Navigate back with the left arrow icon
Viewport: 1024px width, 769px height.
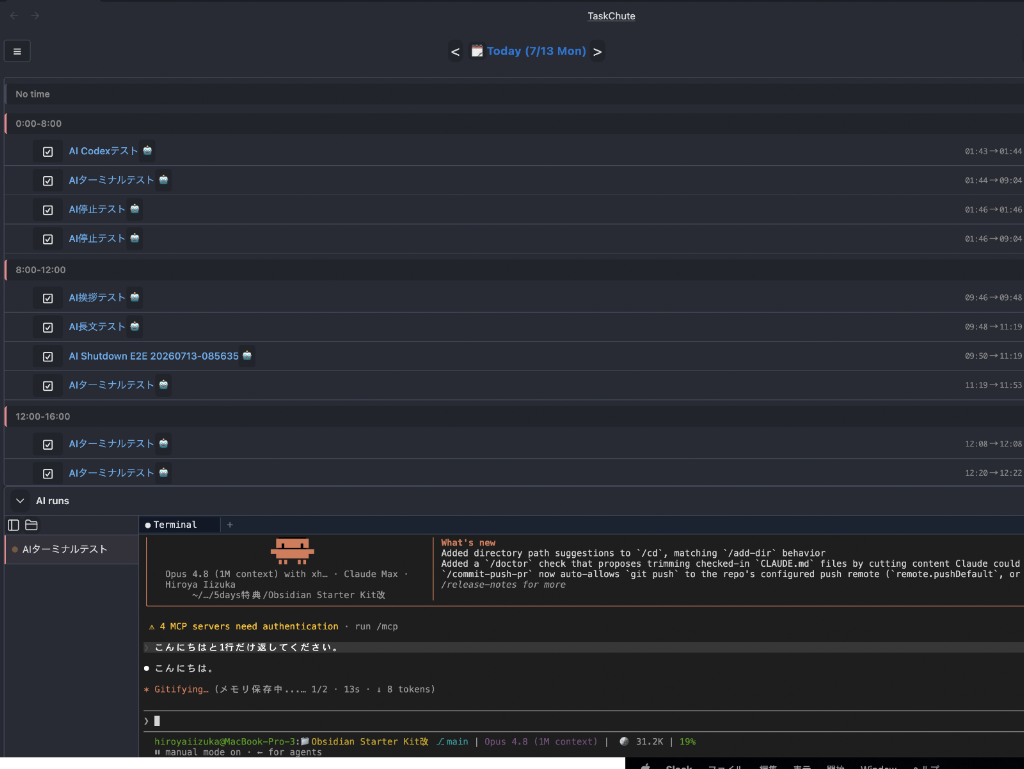14,16
